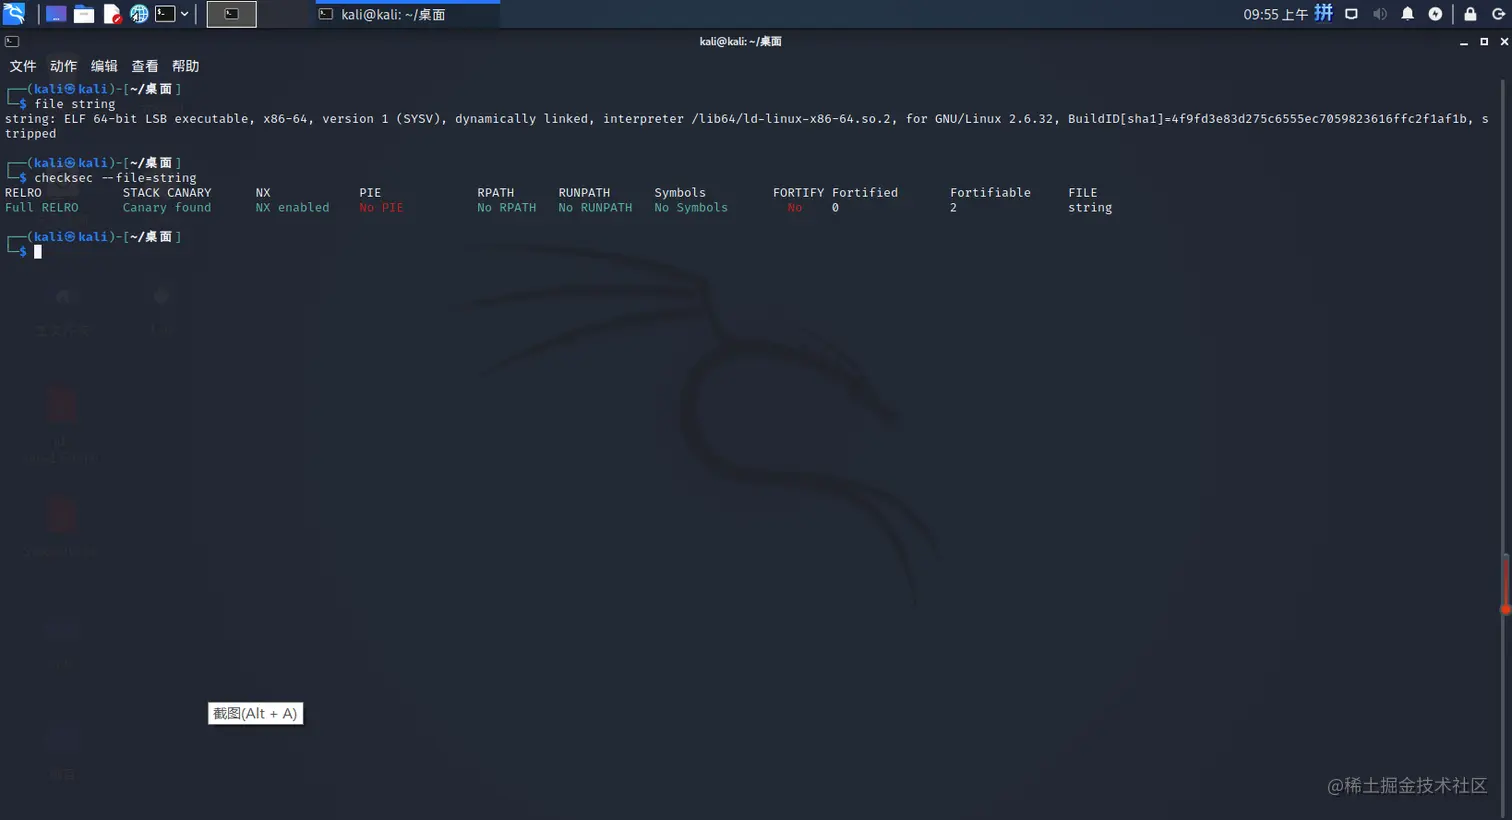Click the 'Fortifiable' column header
The image size is (1512, 820).
click(990, 193)
